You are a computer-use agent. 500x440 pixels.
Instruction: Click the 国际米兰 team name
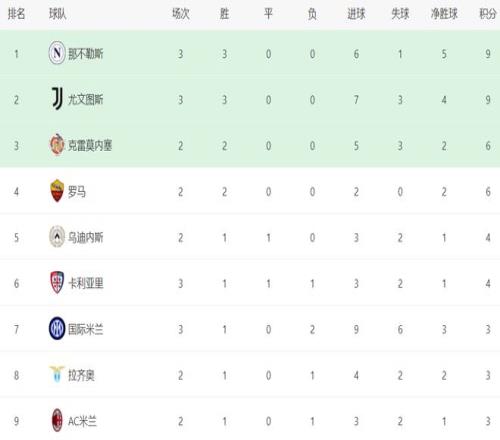tap(86, 329)
